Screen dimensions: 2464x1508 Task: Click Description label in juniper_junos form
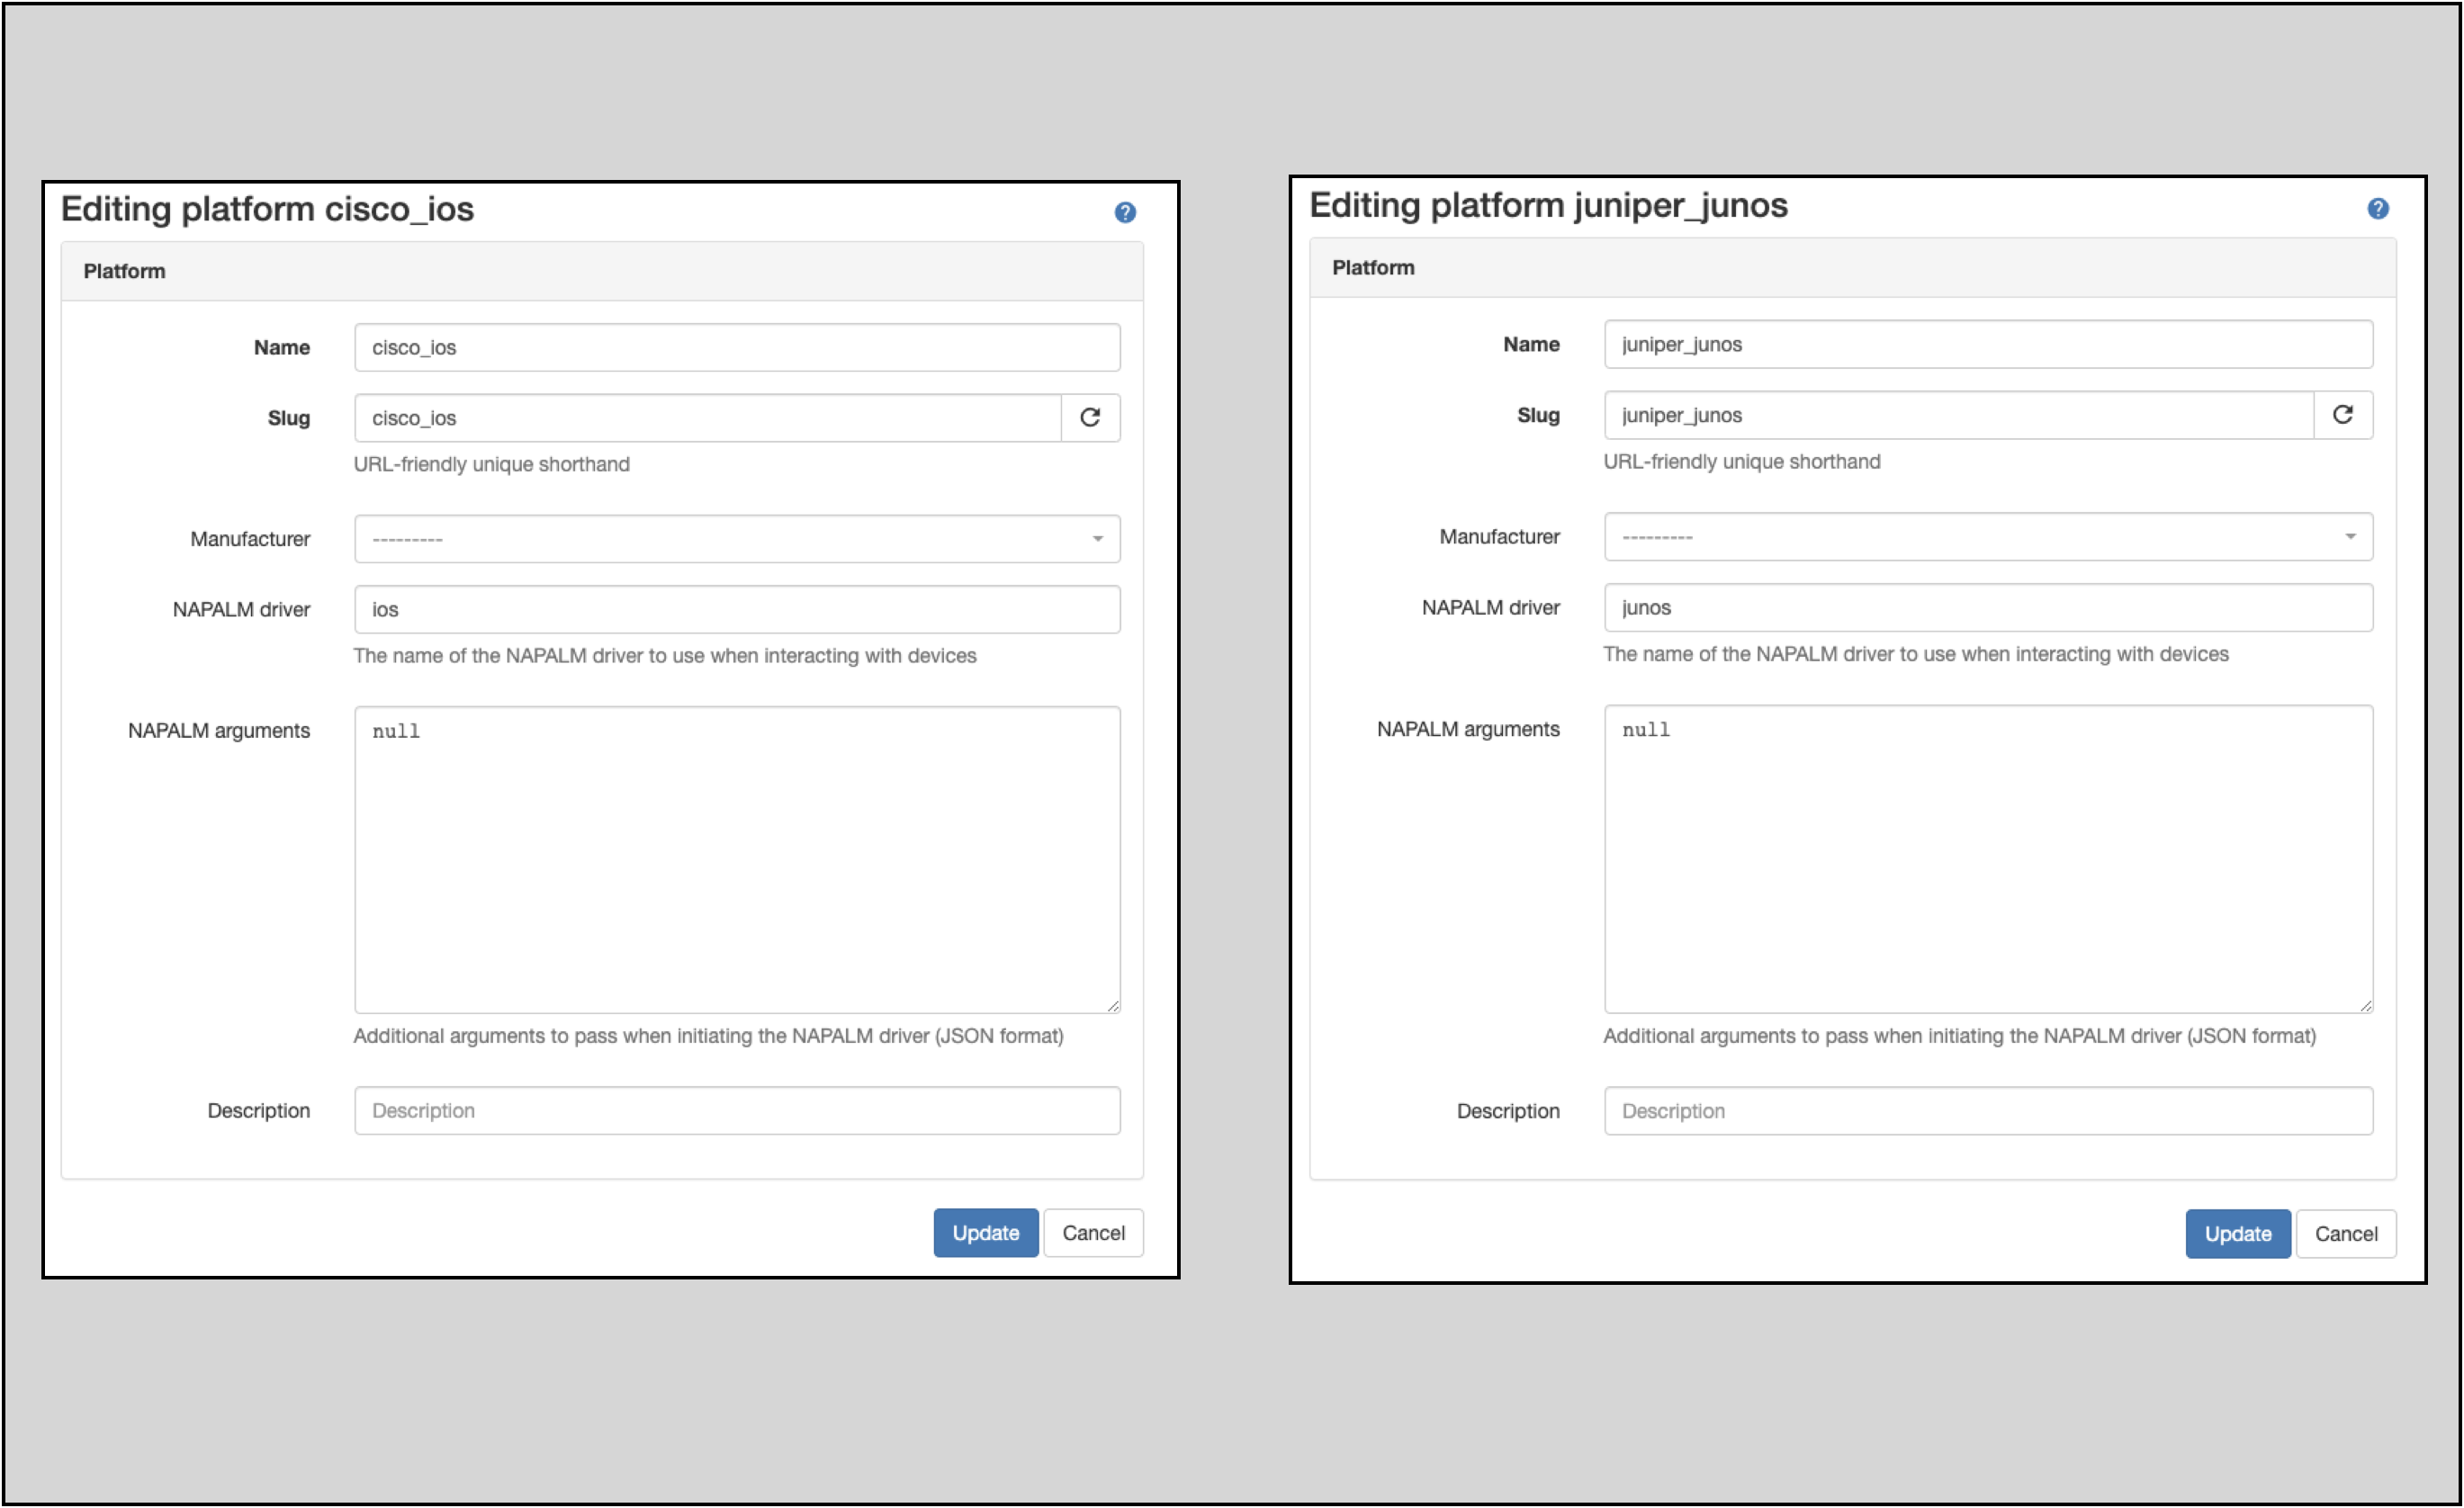1508,1111
